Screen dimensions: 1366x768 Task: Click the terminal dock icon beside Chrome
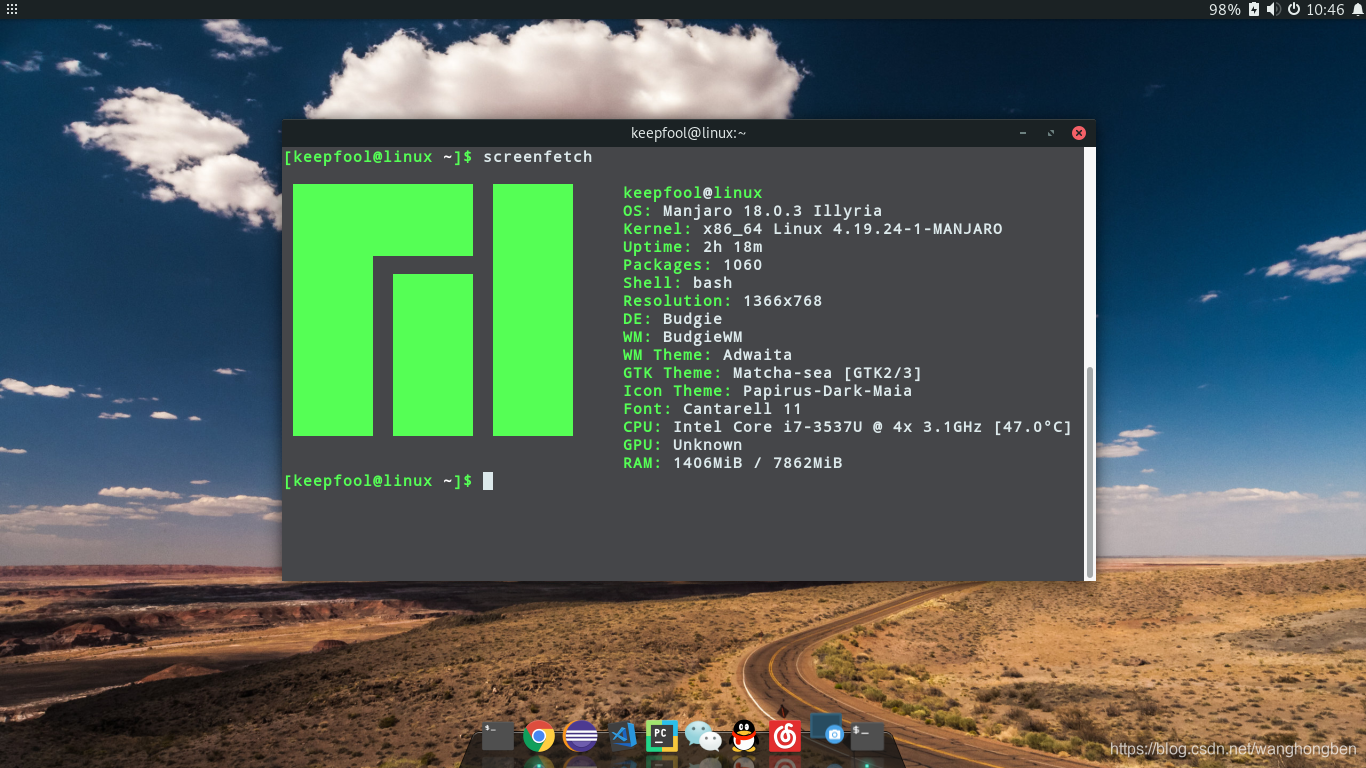click(497, 736)
